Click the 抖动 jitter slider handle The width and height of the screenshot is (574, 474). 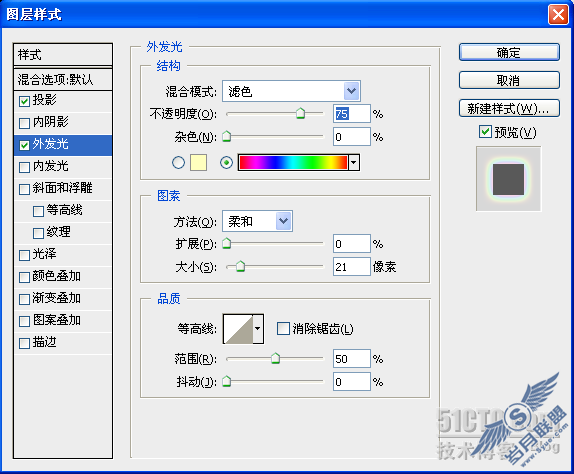pyautogui.click(x=227, y=381)
